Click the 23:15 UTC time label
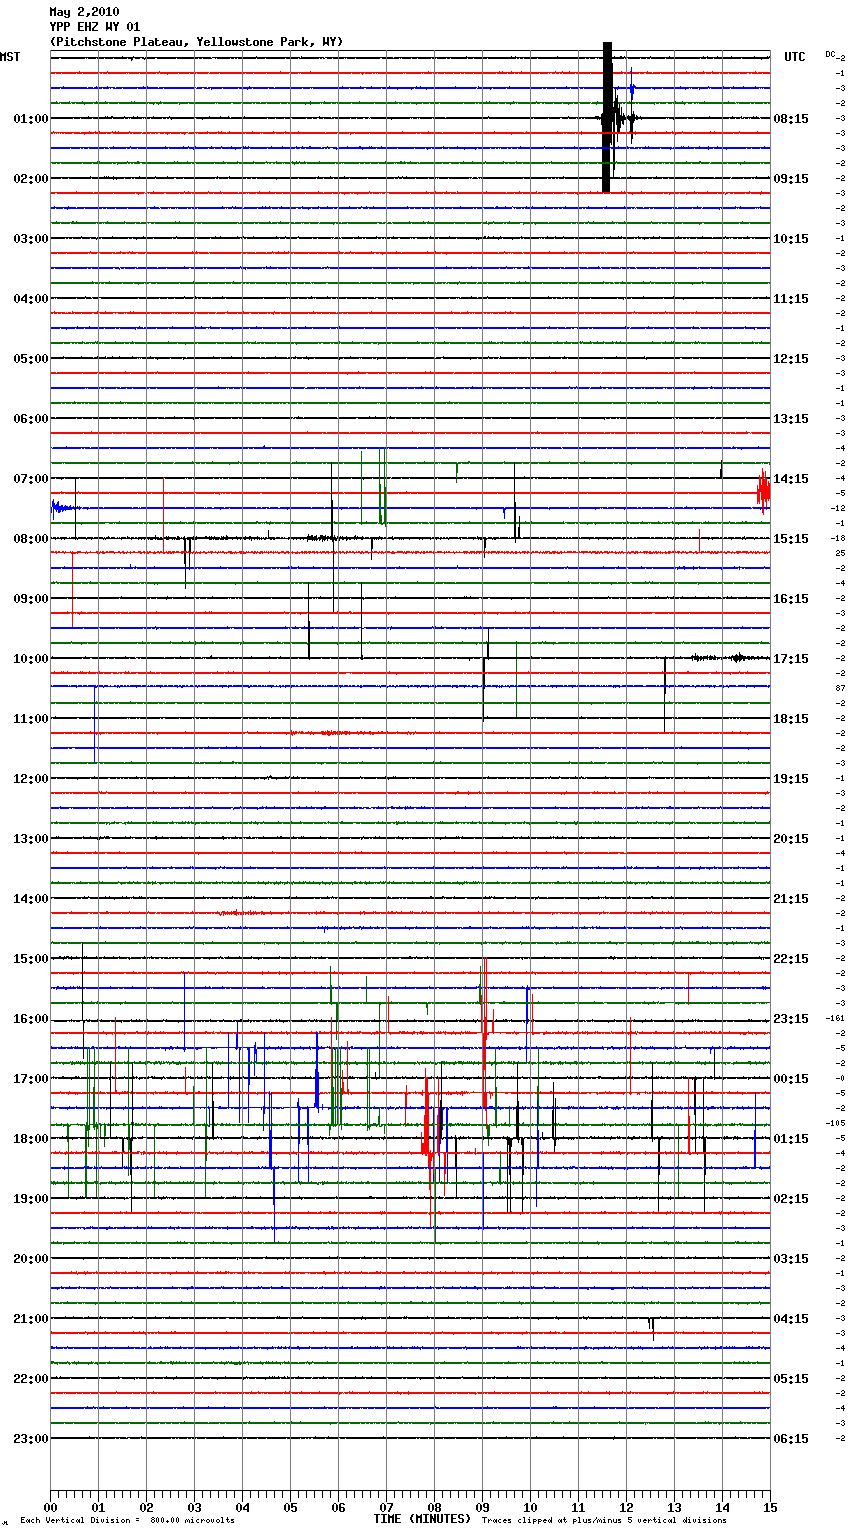The image size is (850, 1534). click(791, 1019)
